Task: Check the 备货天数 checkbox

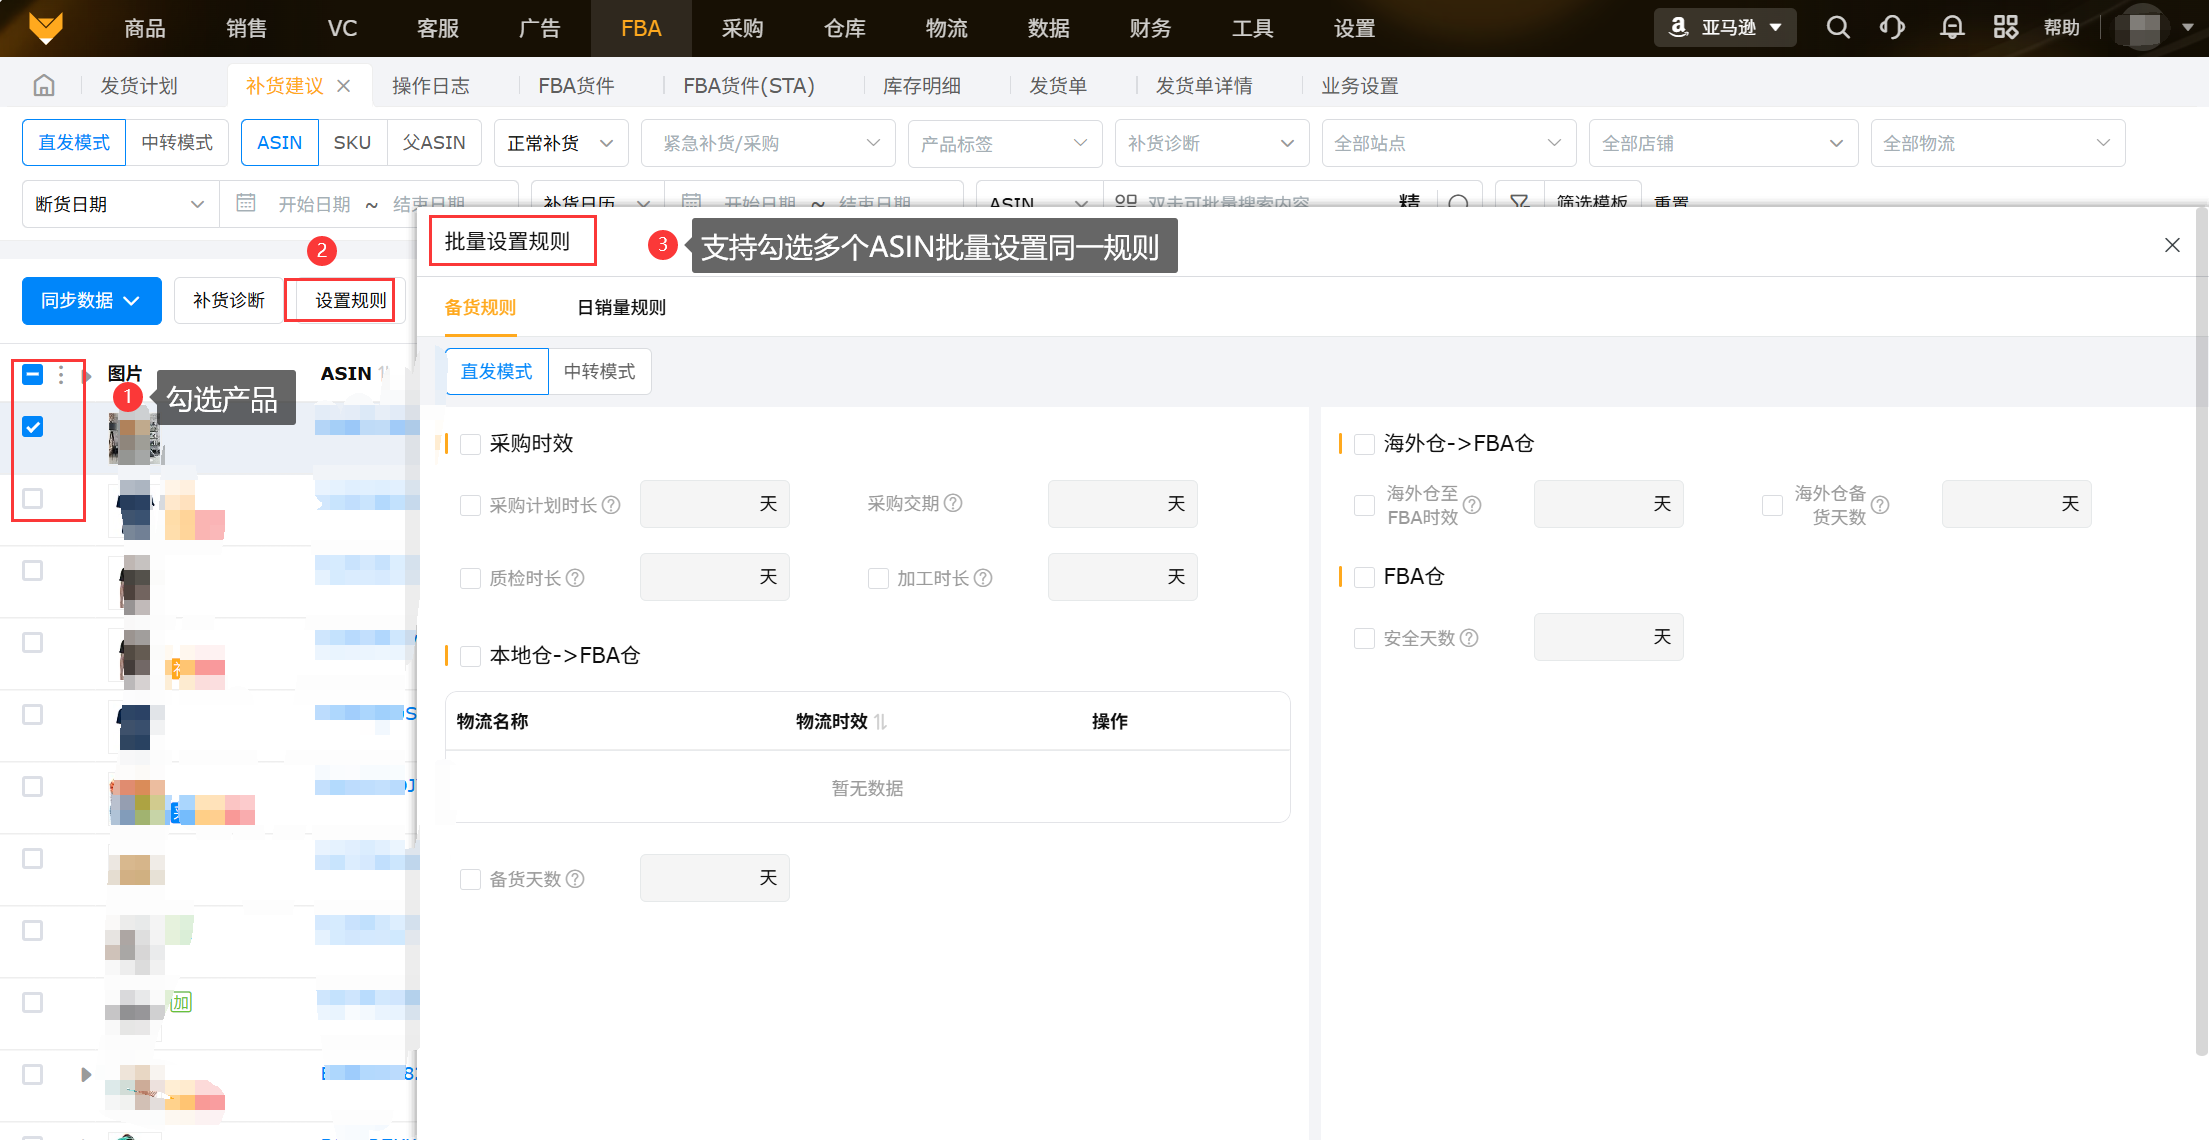Action: click(471, 879)
